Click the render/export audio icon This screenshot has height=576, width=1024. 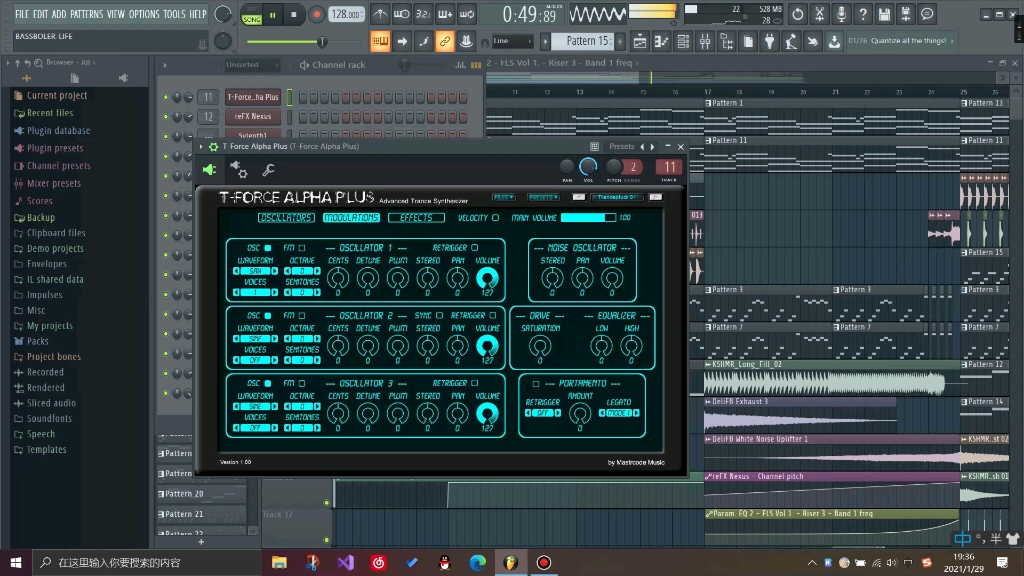pos(906,14)
